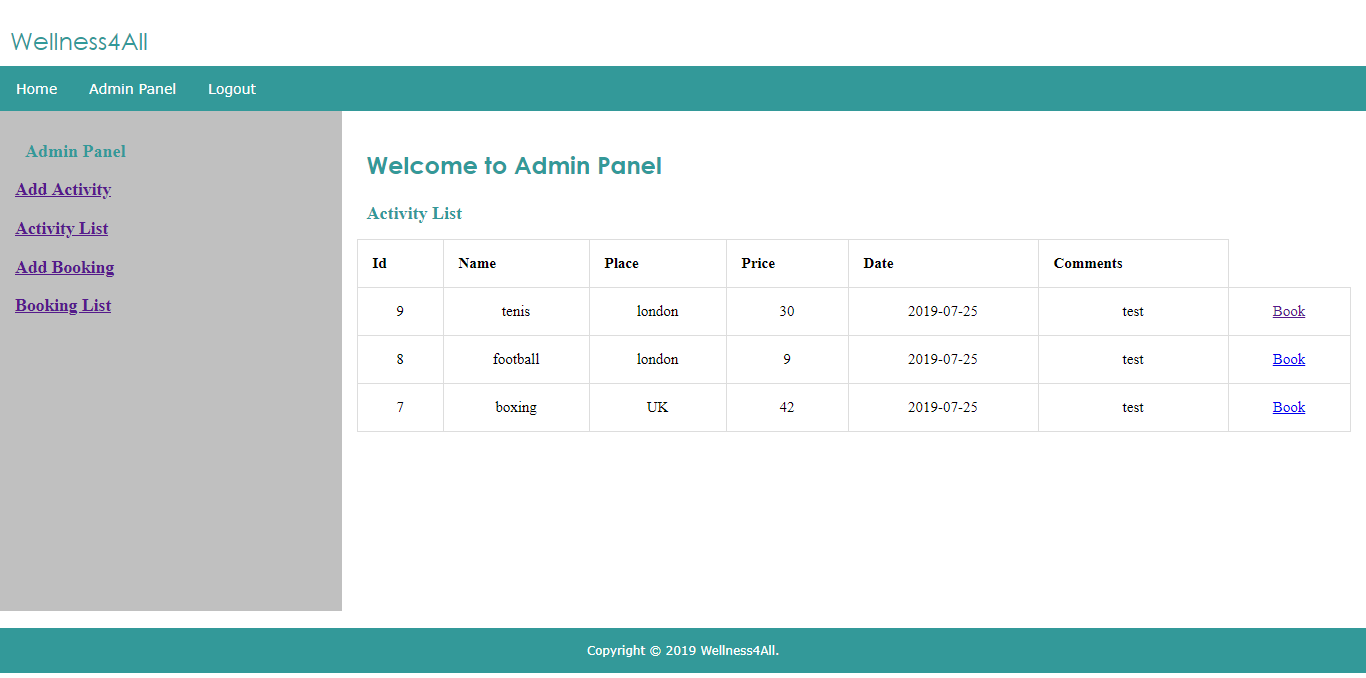
Task: Click the Name column header
Action: point(516,264)
